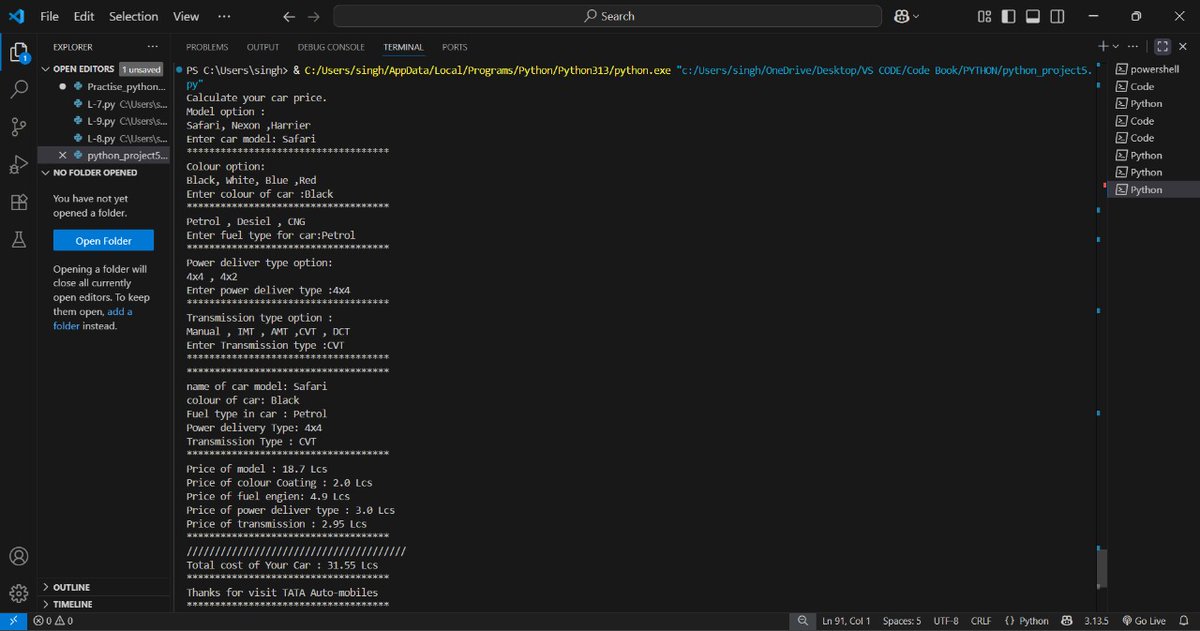Open the Source Control view
Image resolution: width=1200 pixels, height=631 pixels.
pos(18,126)
